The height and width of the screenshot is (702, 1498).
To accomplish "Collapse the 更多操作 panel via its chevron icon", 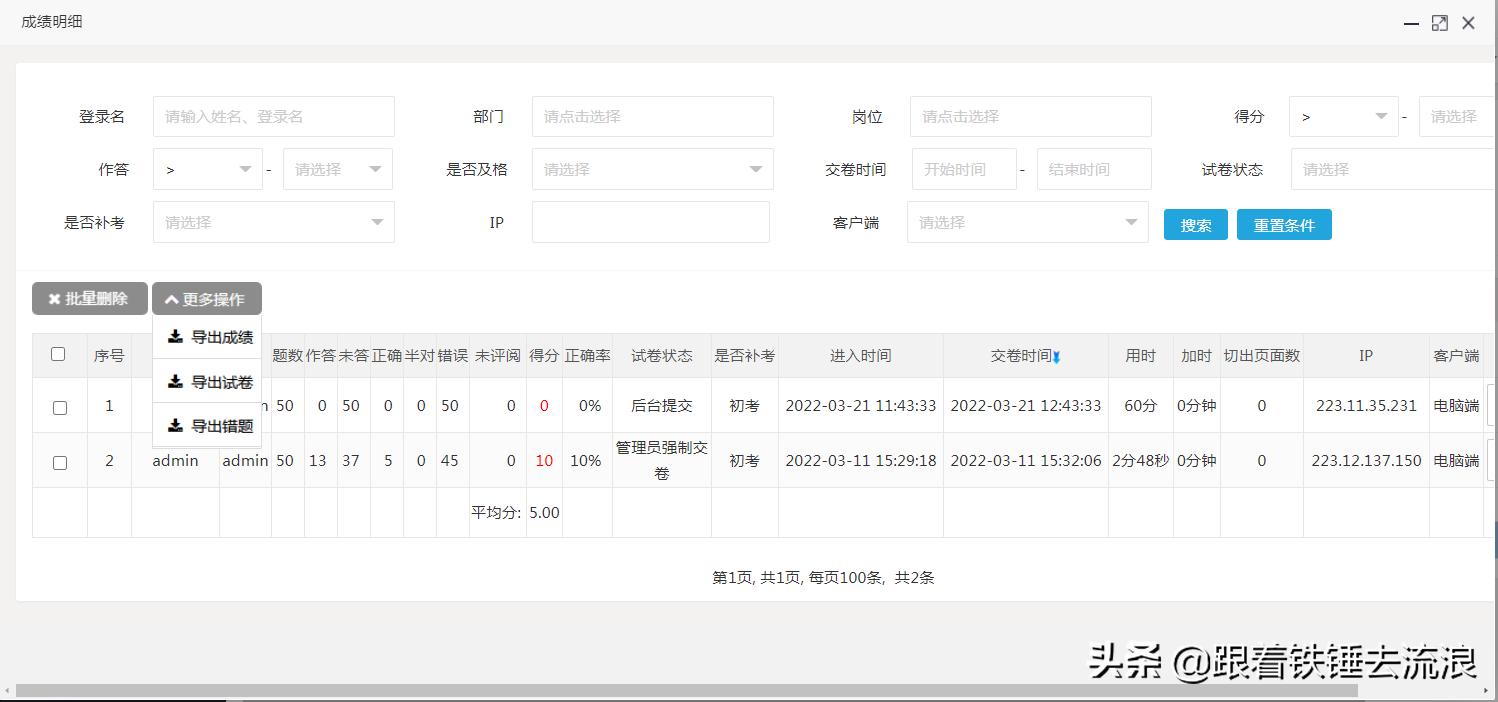I will [x=172, y=297].
